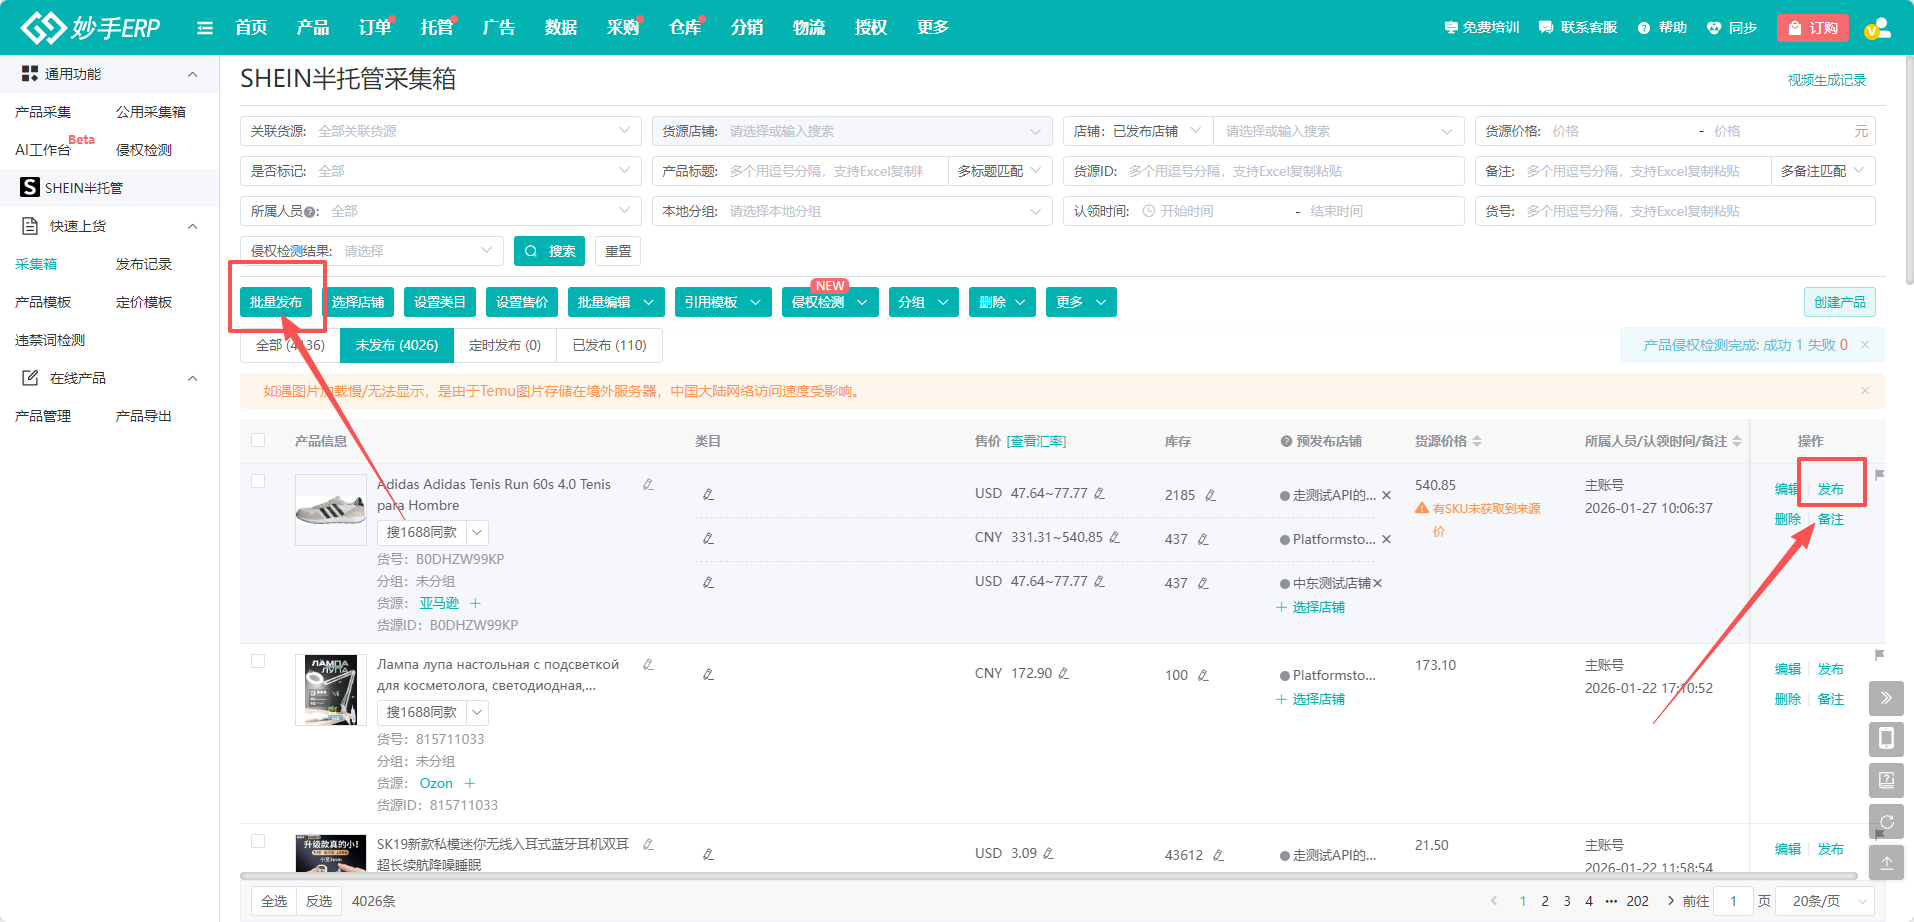The image size is (1914, 922).
Task: Check the Лампа лупа product checkbox
Action: 258,661
